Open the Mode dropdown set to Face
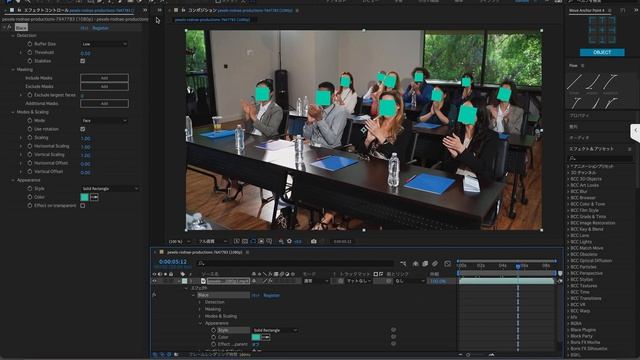The height and width of the screenshot is (360, 640). (104, 121)
